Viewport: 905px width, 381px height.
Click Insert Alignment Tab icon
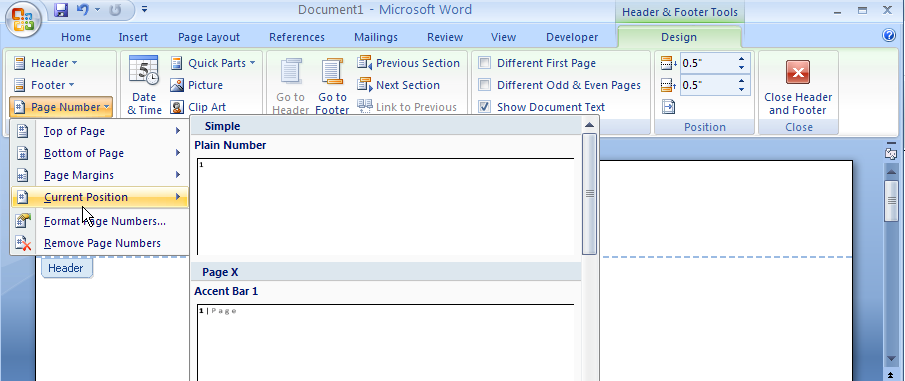pyautogui.click(x=668, y=107)
